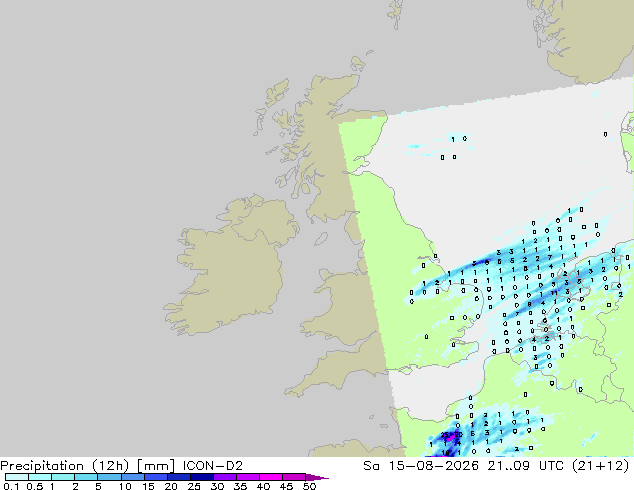Select the 40–45 mm magenta legend swatch

coord(271,477)
